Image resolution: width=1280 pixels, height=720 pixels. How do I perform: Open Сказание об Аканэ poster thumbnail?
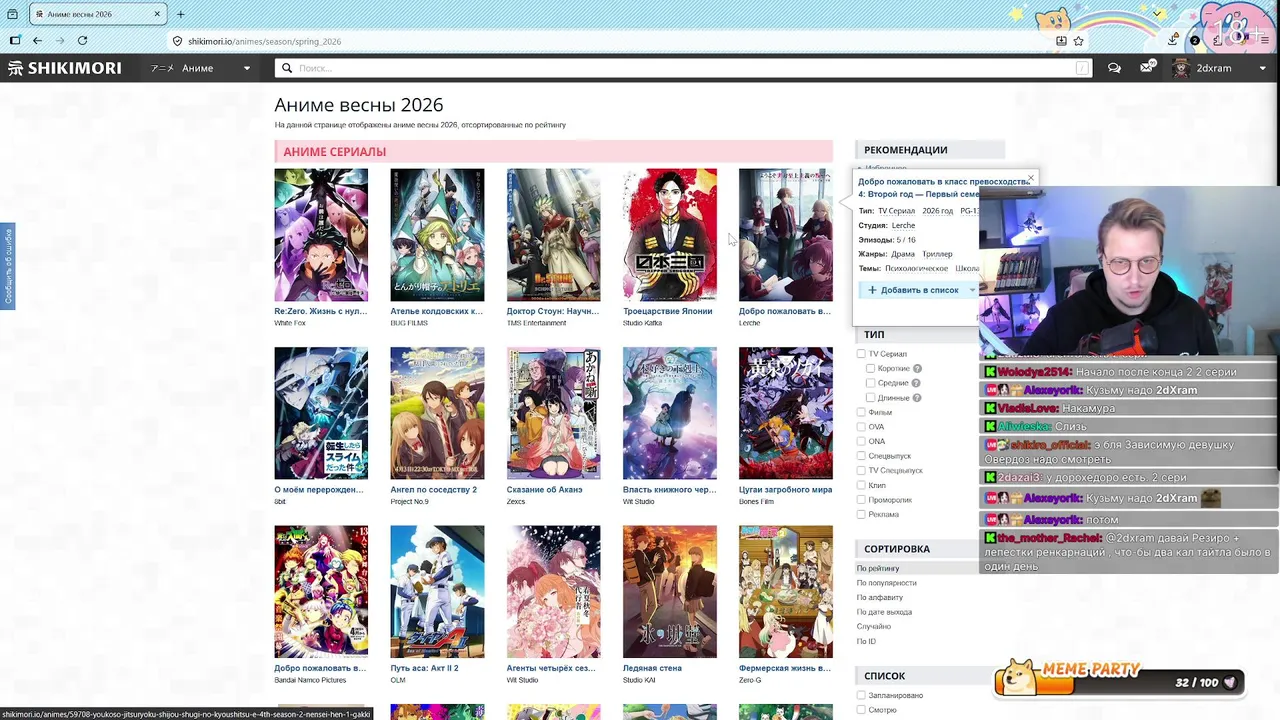tap(553, 413)
